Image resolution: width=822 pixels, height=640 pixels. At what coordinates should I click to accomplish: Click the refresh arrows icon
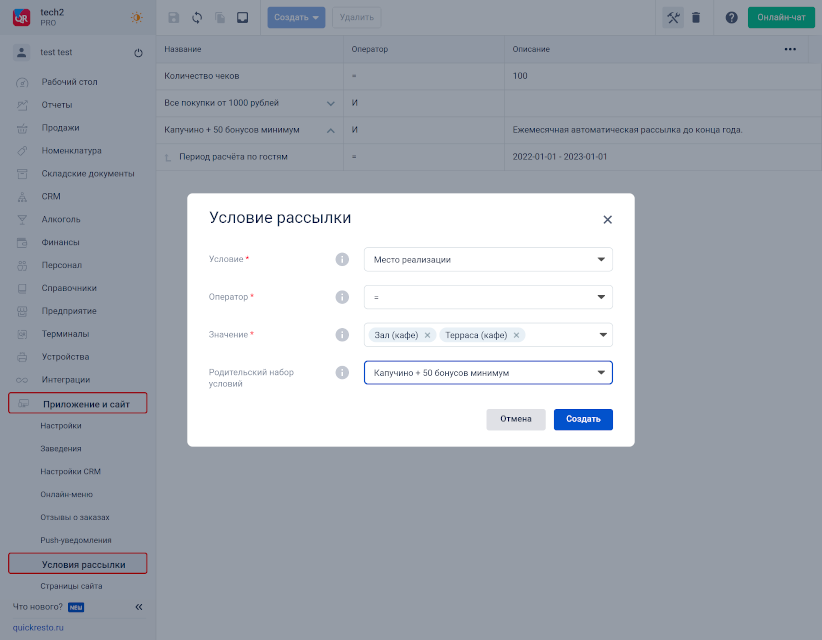click(x=197, y=17)
